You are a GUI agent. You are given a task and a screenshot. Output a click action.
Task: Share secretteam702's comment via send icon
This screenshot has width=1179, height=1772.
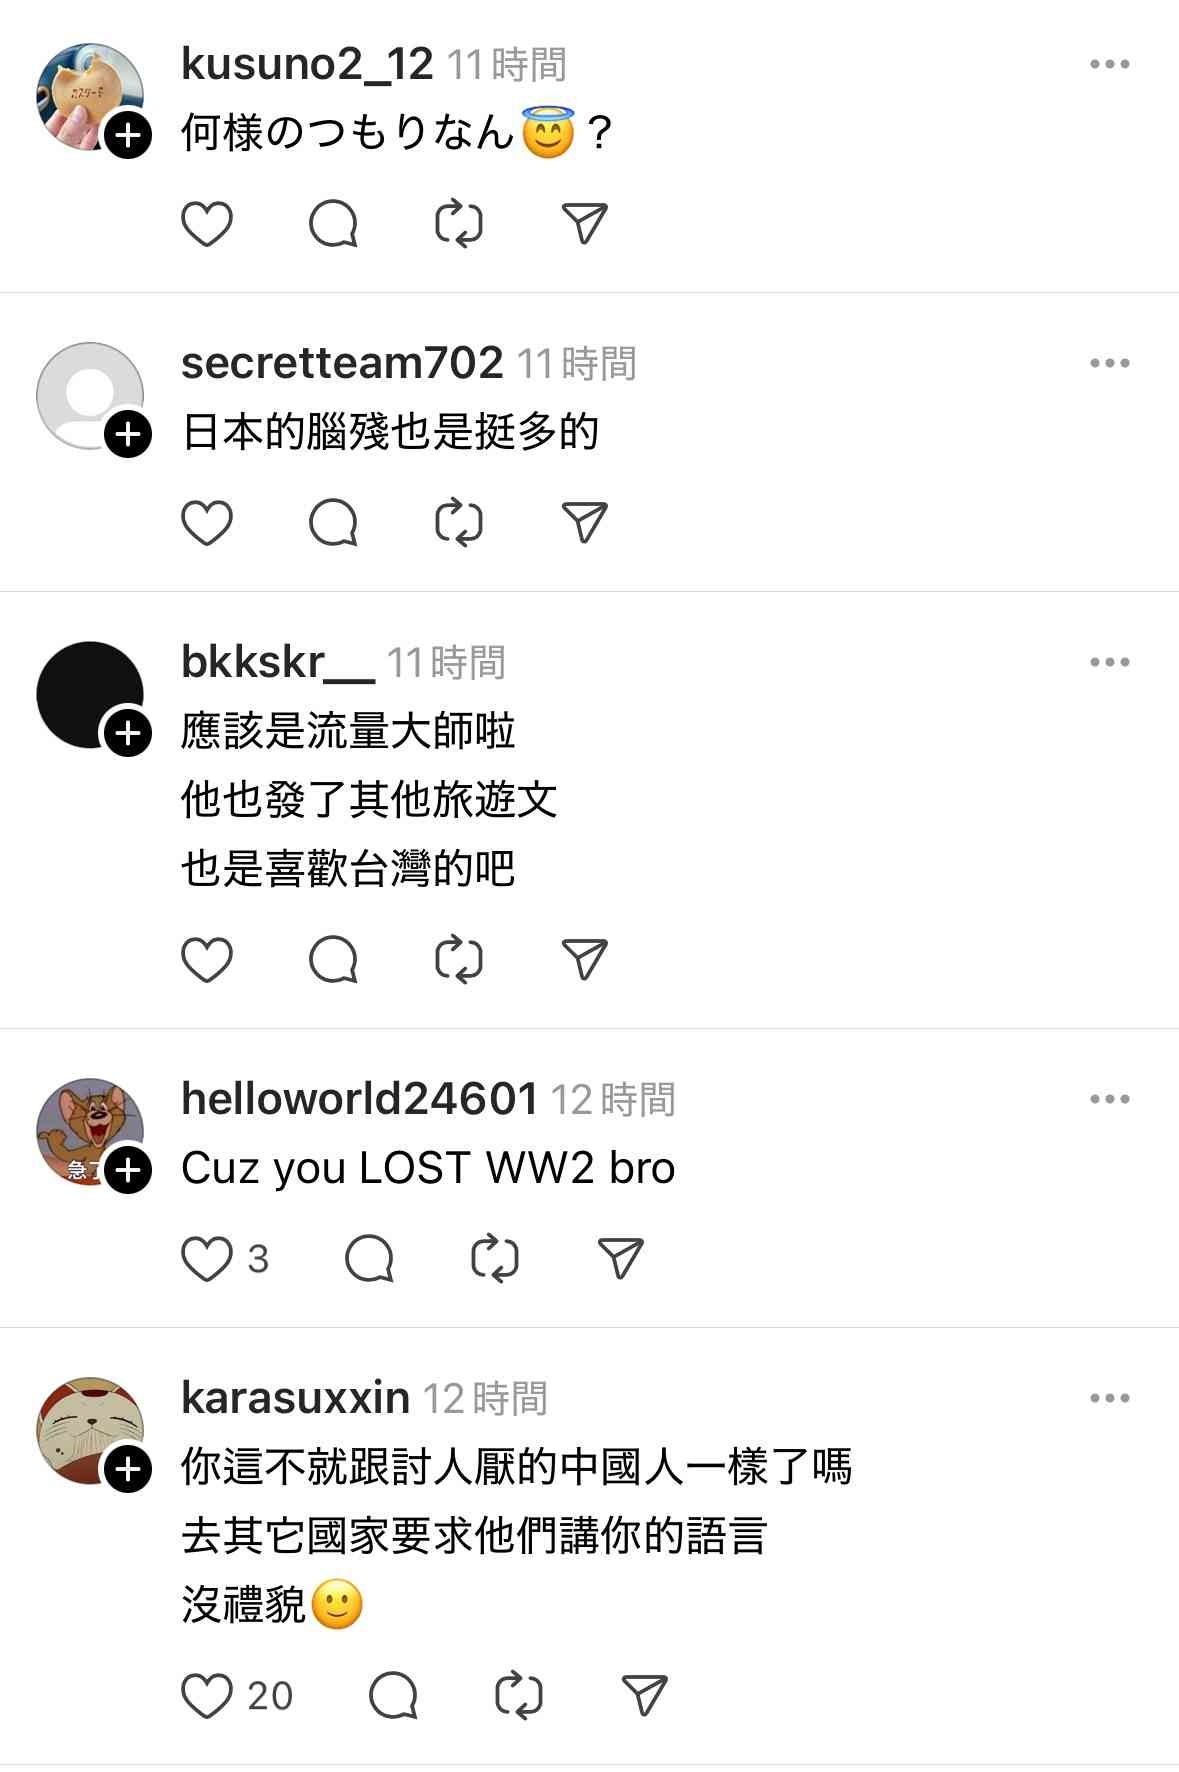pos(585,522)
